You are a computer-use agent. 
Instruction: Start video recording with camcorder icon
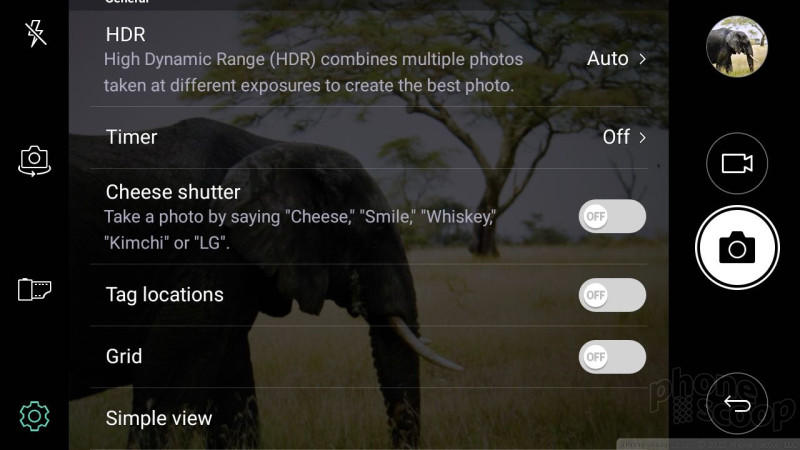737,163
